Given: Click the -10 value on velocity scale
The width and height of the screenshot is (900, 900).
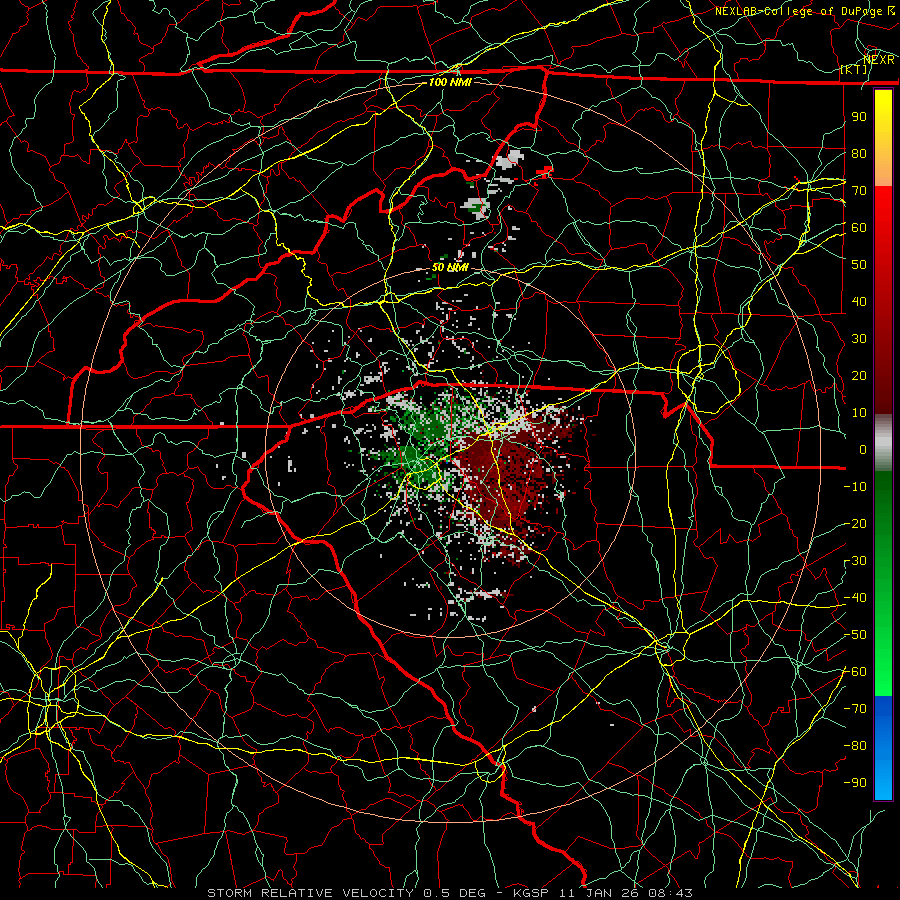Looking at the screenshot, I should coord(855,487).
